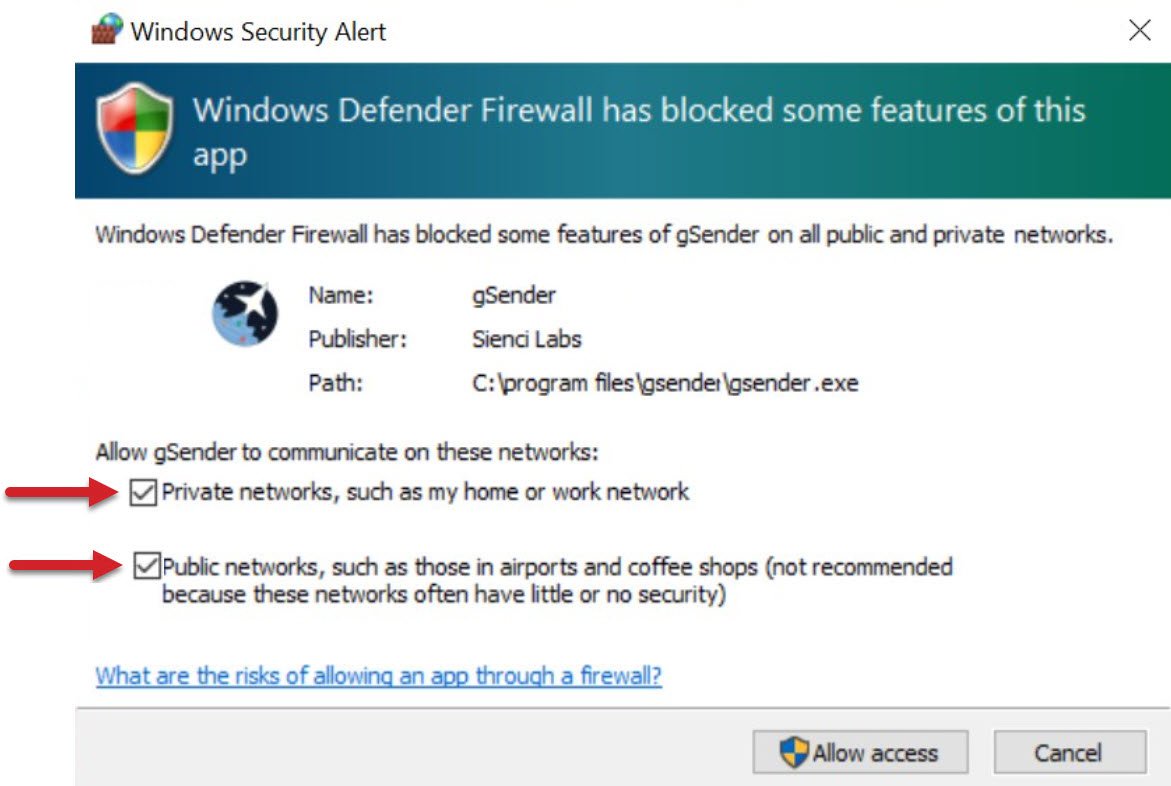Click the Sienci Labs publisher text
The height and width of the screenshot is (786, 1171).
click(527, 339)
